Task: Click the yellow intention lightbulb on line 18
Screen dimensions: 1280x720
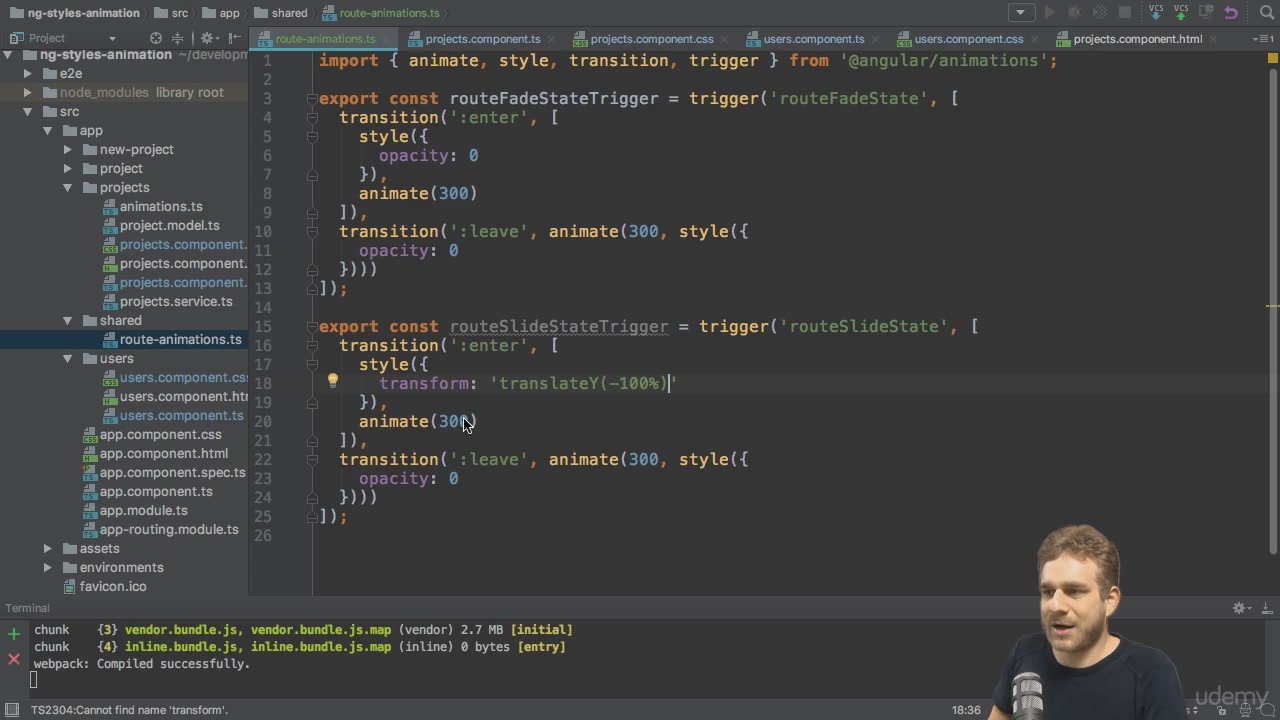Action: point(333,381)
